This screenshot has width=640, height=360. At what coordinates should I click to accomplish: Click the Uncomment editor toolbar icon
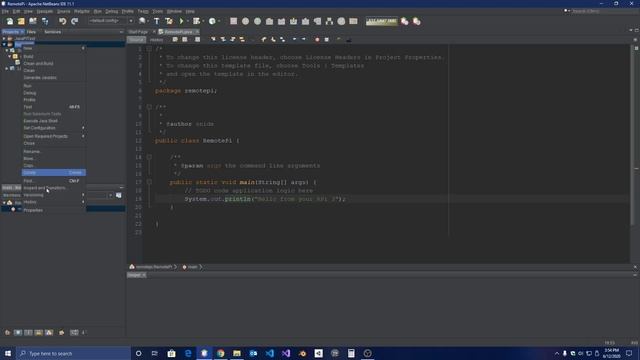[348, 40]
